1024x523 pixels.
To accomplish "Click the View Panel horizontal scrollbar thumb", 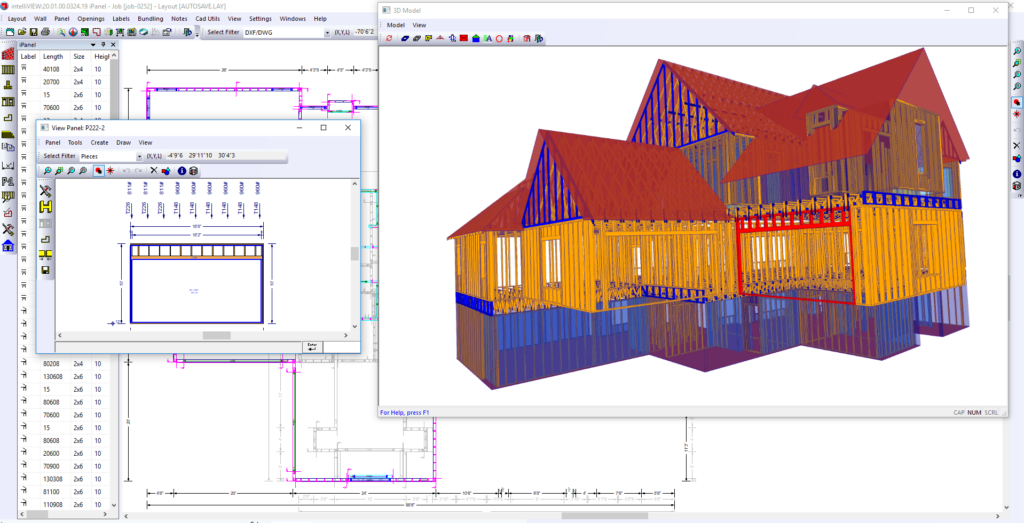I will [x=216, y=335].
